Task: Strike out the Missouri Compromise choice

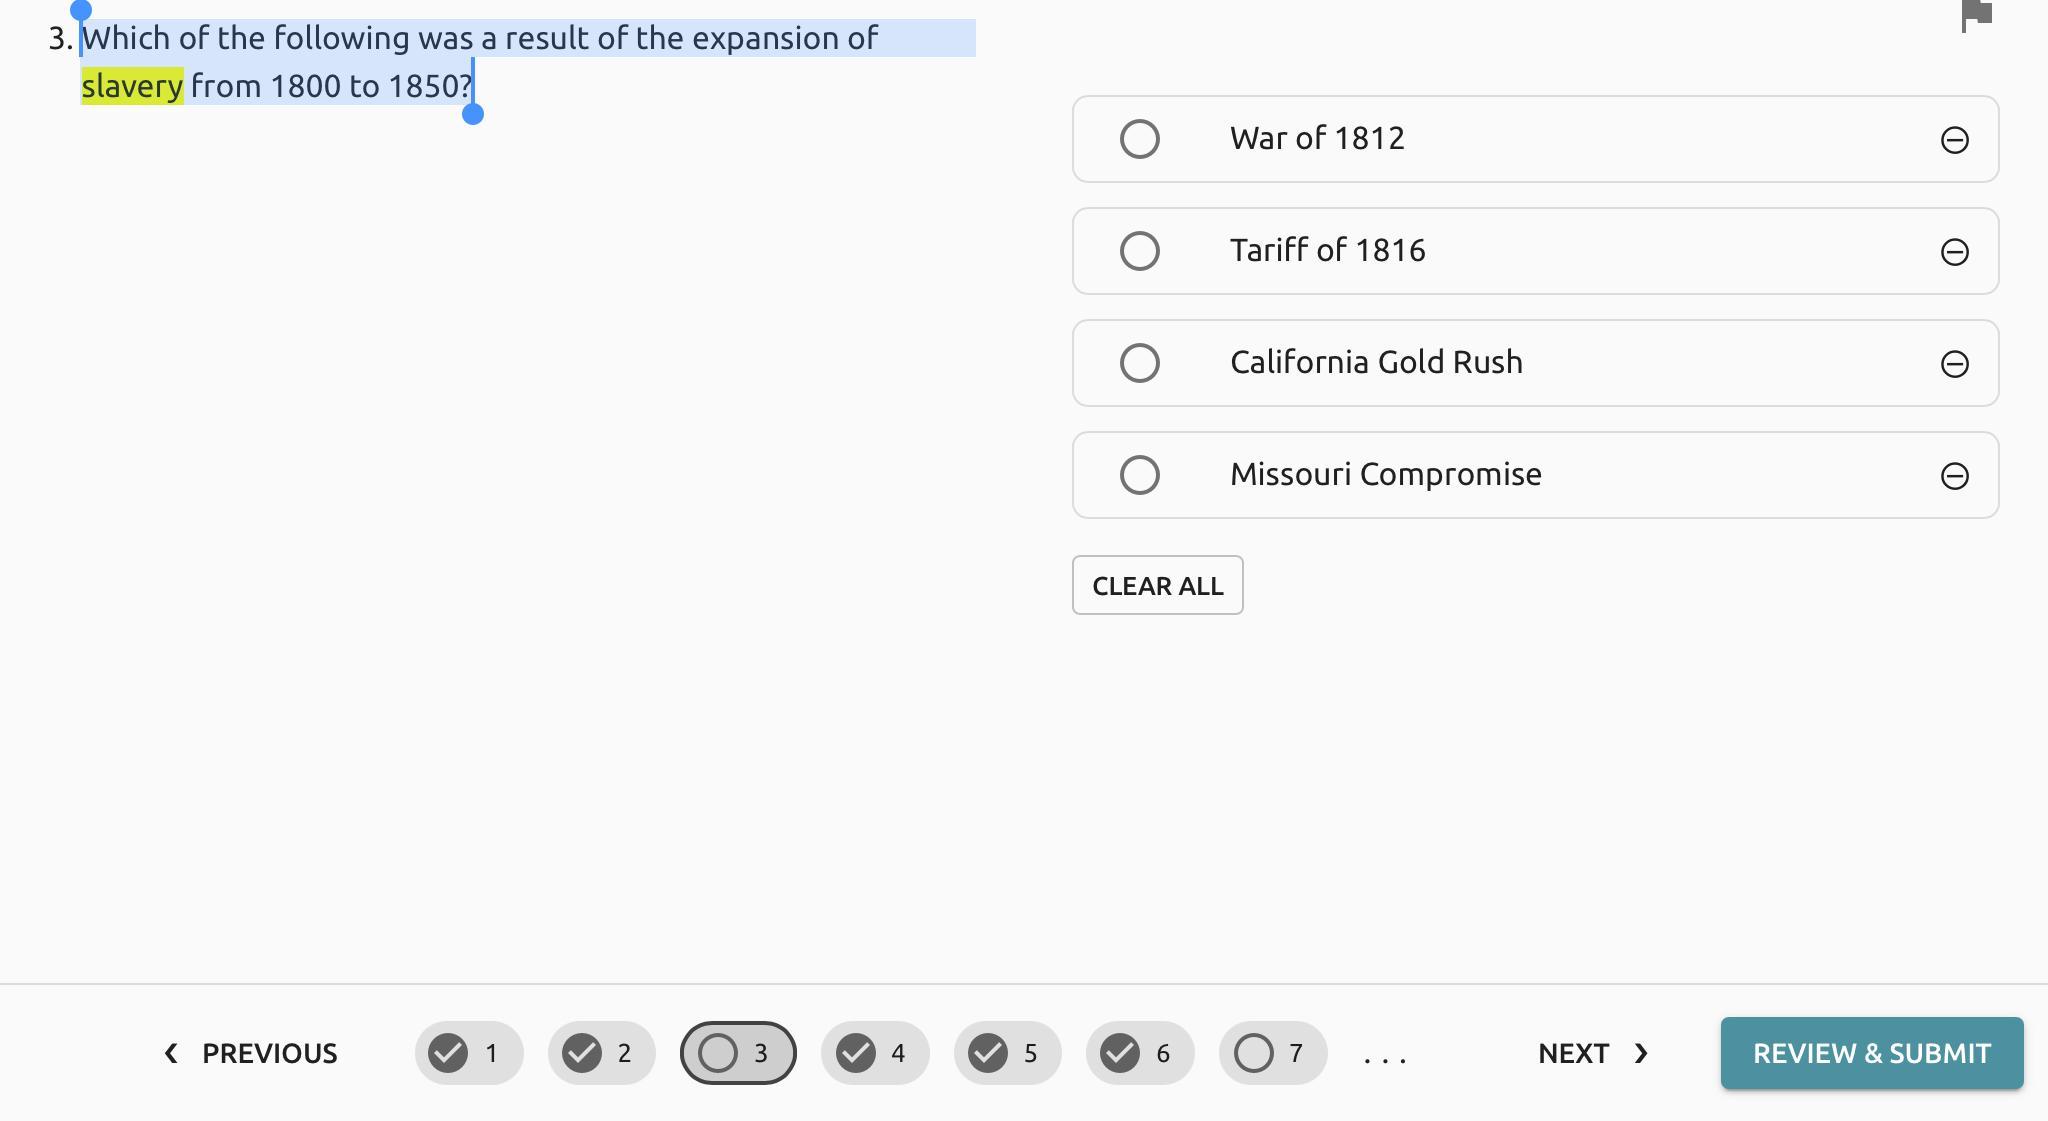Action: point(1954,476)
